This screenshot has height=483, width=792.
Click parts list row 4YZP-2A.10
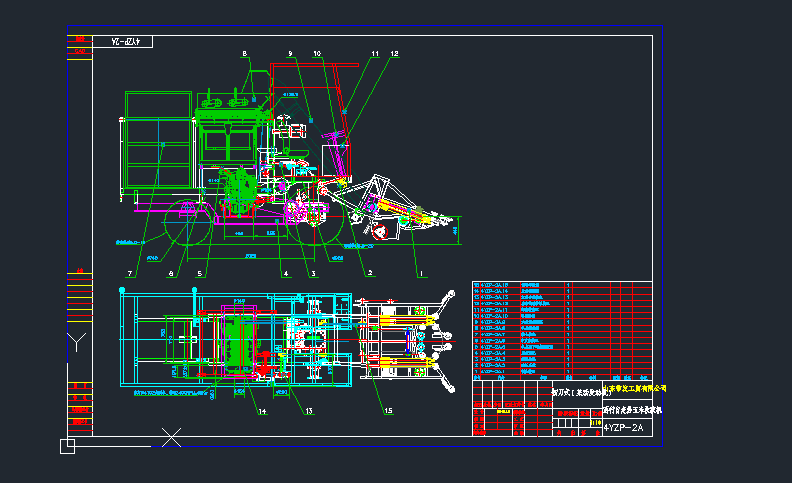click(562, 316)
